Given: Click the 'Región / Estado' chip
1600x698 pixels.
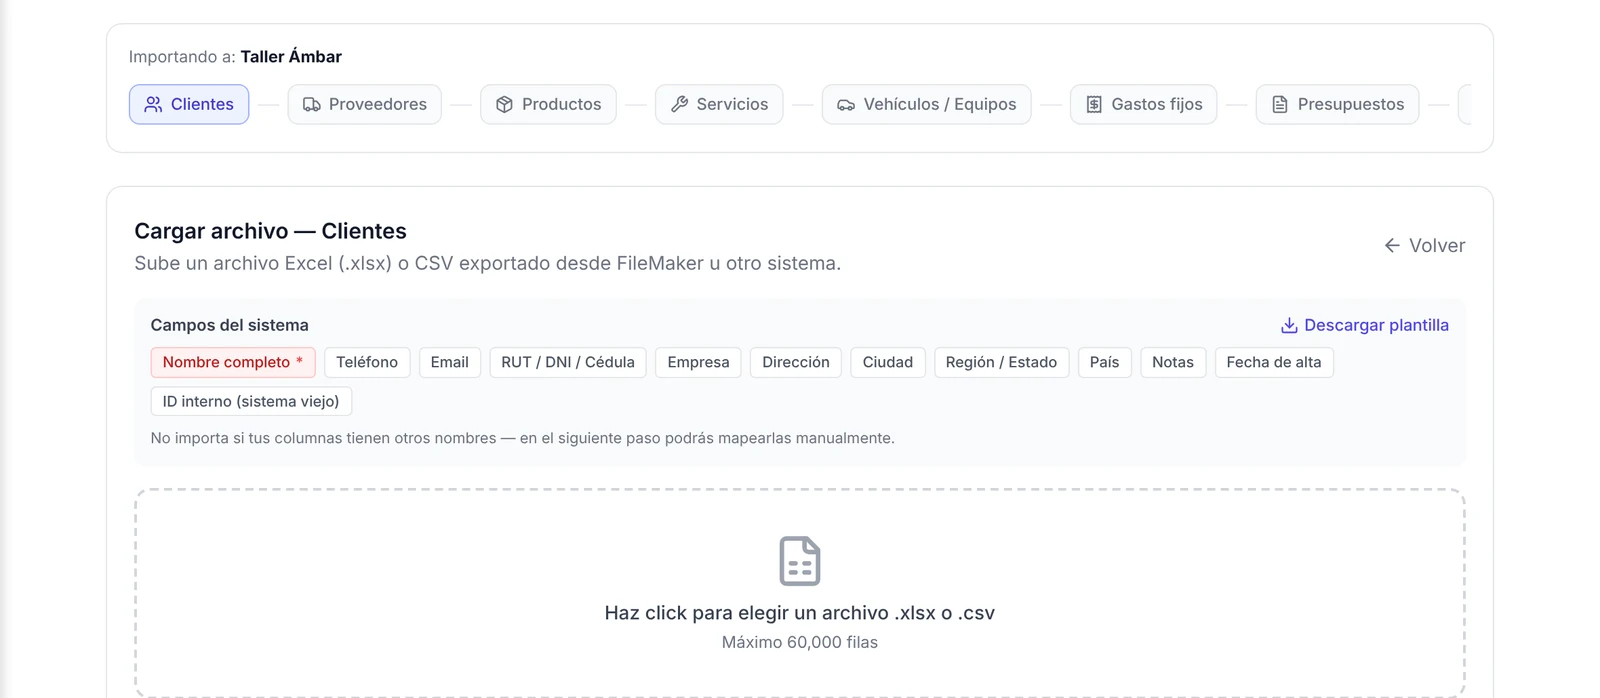Looking at the screenshot, I should 1002,362.
